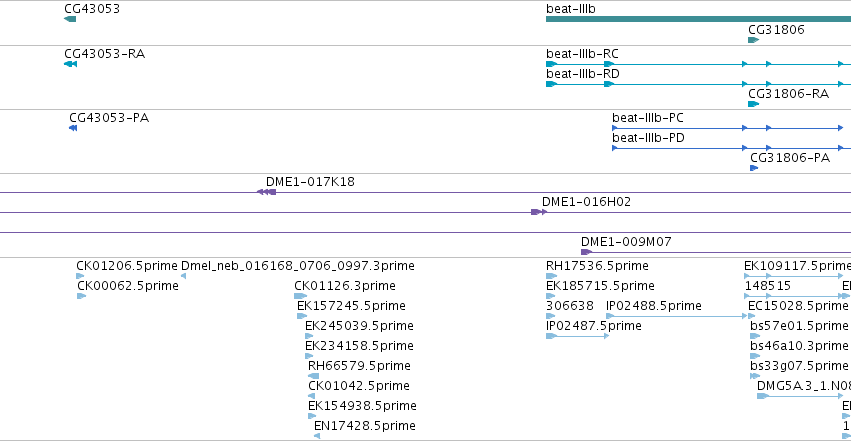Click the CG43053 gene label
Screen dimensions: 851x441
point(92,9)
